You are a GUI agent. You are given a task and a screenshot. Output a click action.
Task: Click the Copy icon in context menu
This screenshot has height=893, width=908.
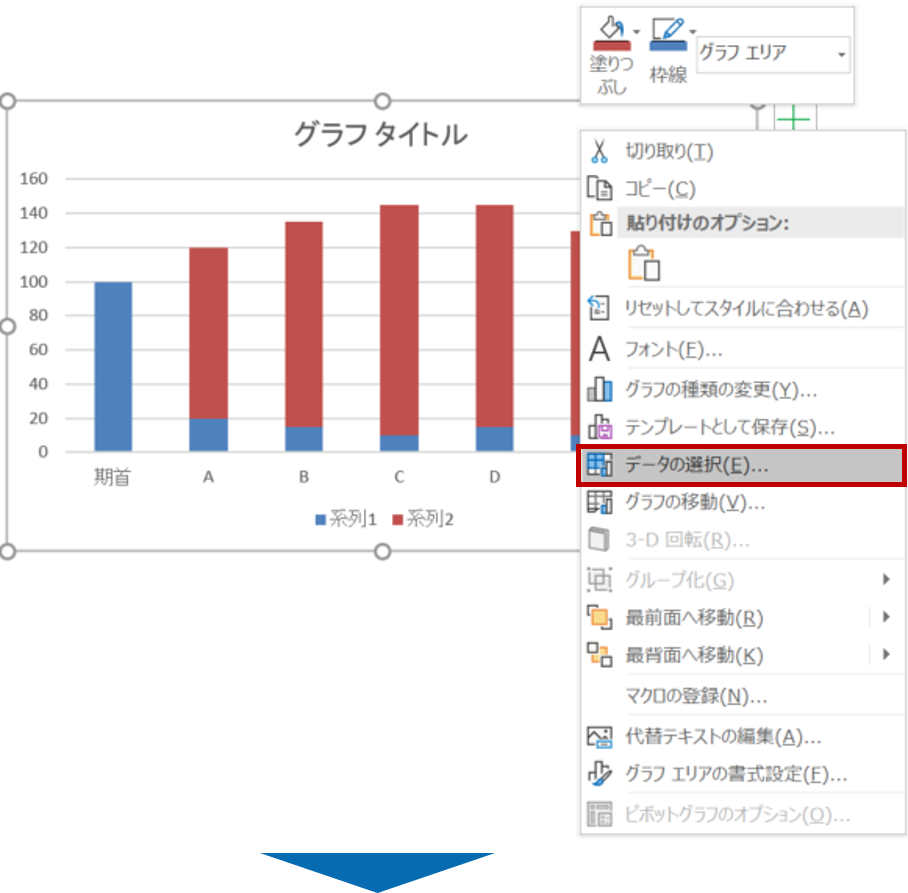(x=599, y=188)
